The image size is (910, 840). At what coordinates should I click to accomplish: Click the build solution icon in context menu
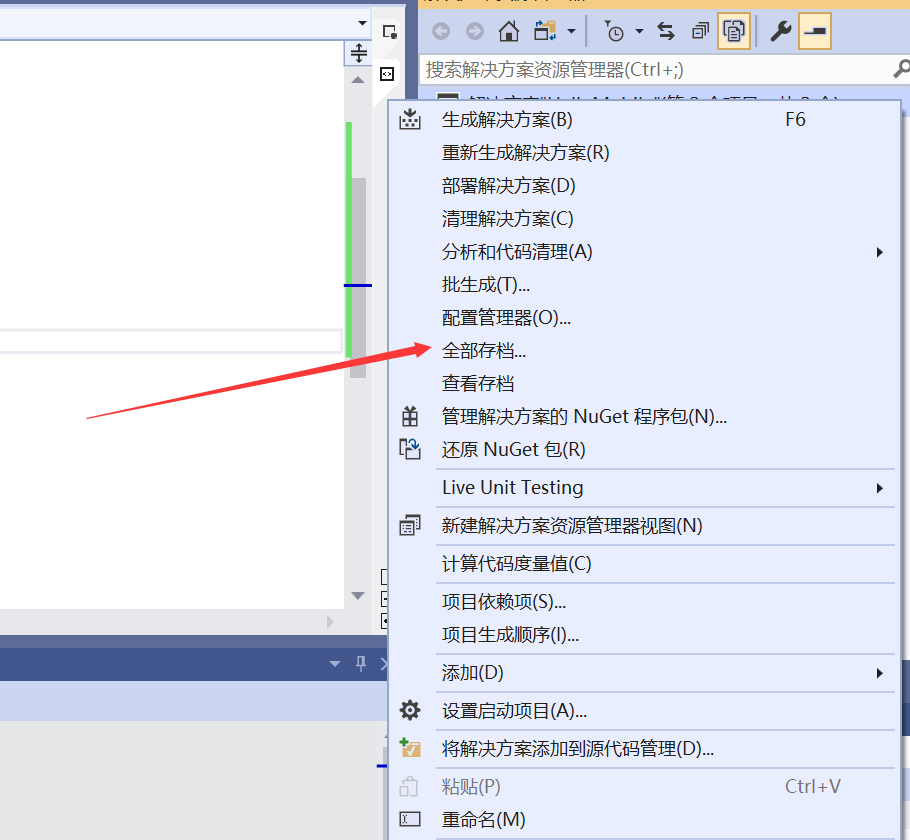click(x=410, y=119)
